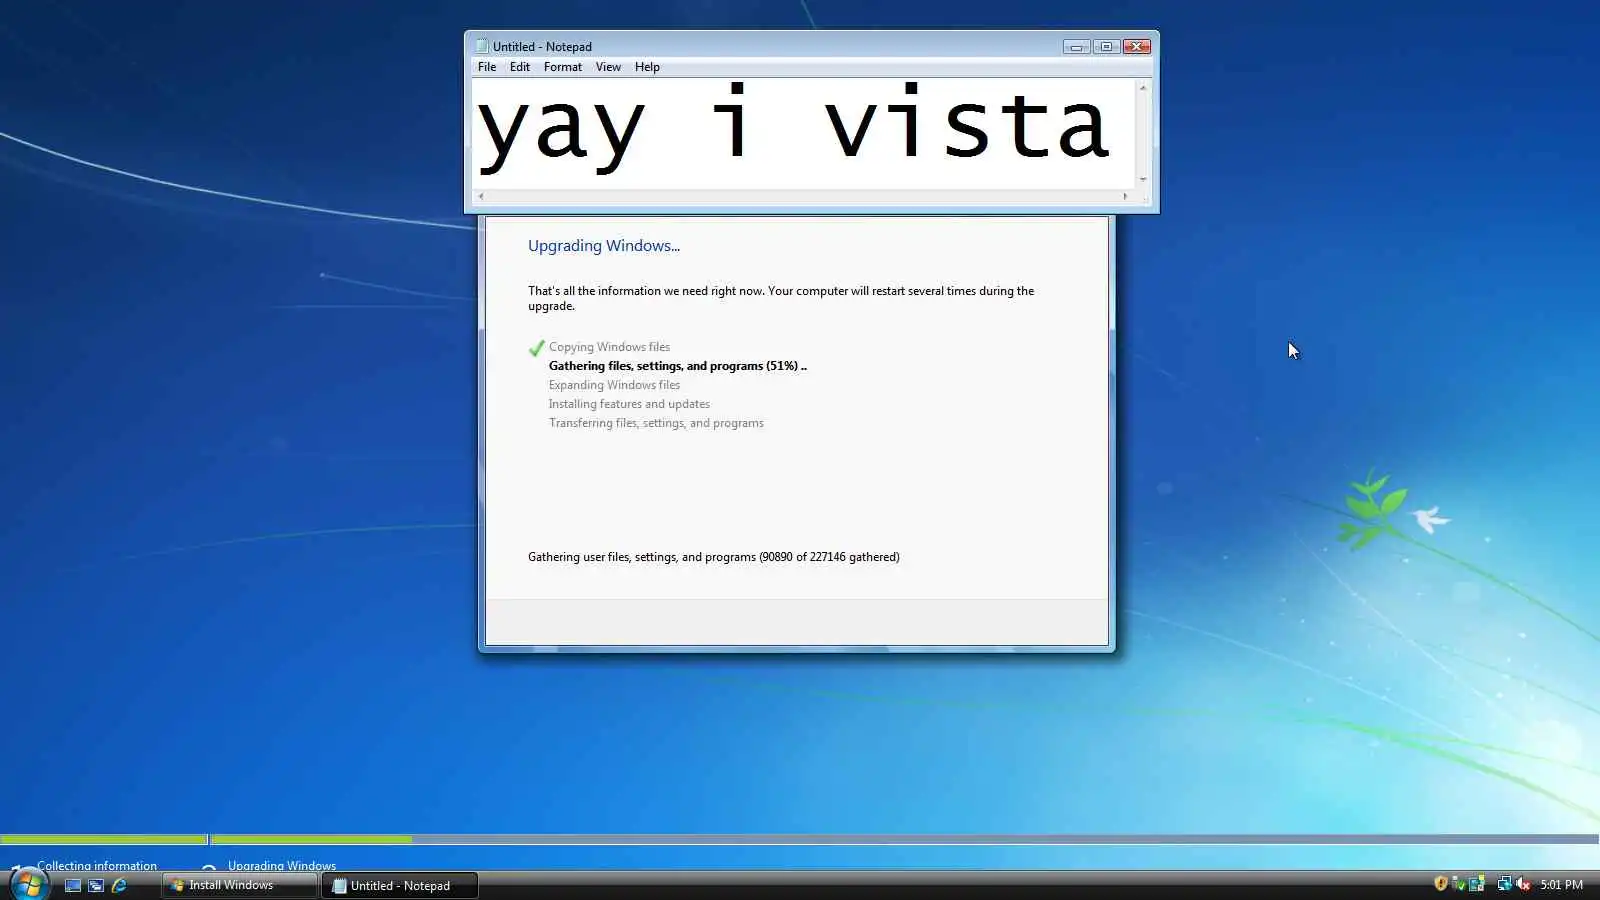Open the File menu in Notepad
The width and height of the screenshot is (1600, 900).
pyautogui.click(x=487, y=67)
